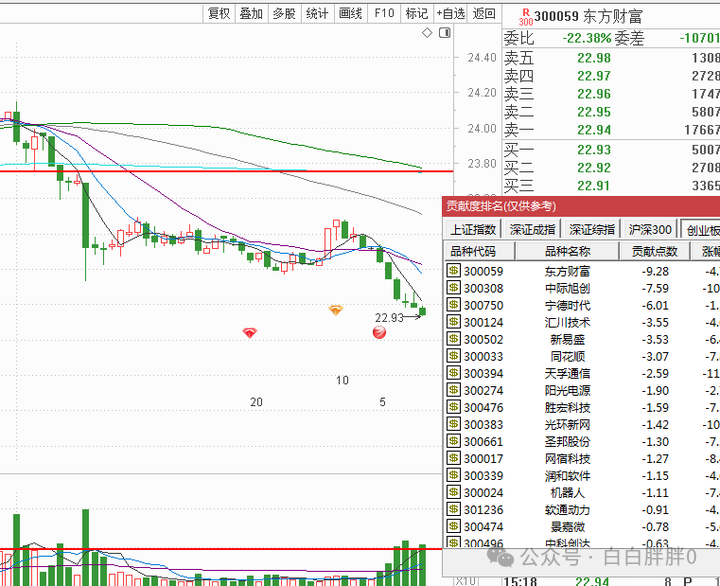Click the 22.93 price label on chart
Image resolution: width=720 pixels, height=586 pixels.
pos(389,318)
